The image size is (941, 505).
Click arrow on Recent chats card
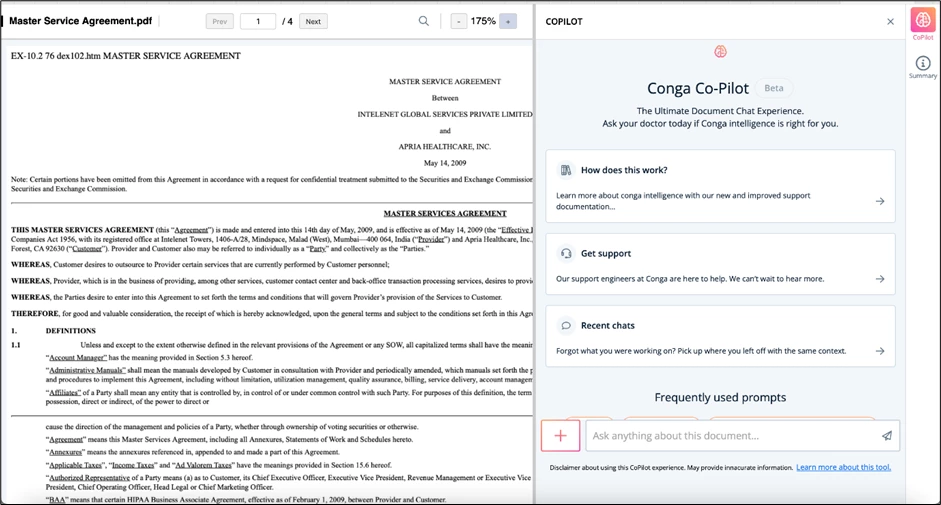tap(880, 351)
